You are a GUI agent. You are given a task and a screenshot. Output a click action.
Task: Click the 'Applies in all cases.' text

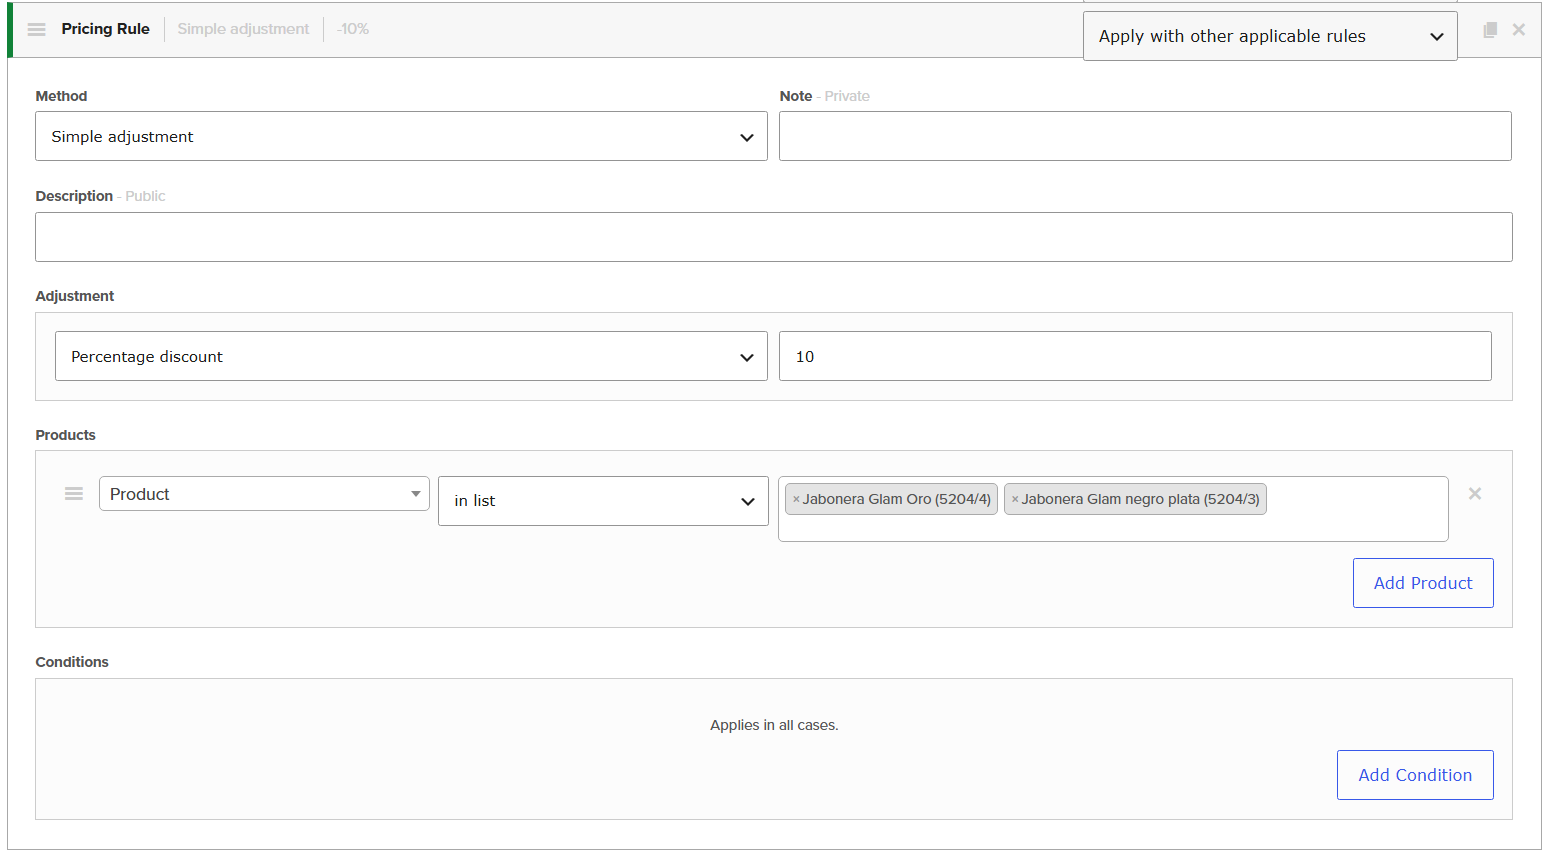click(774, 725)
